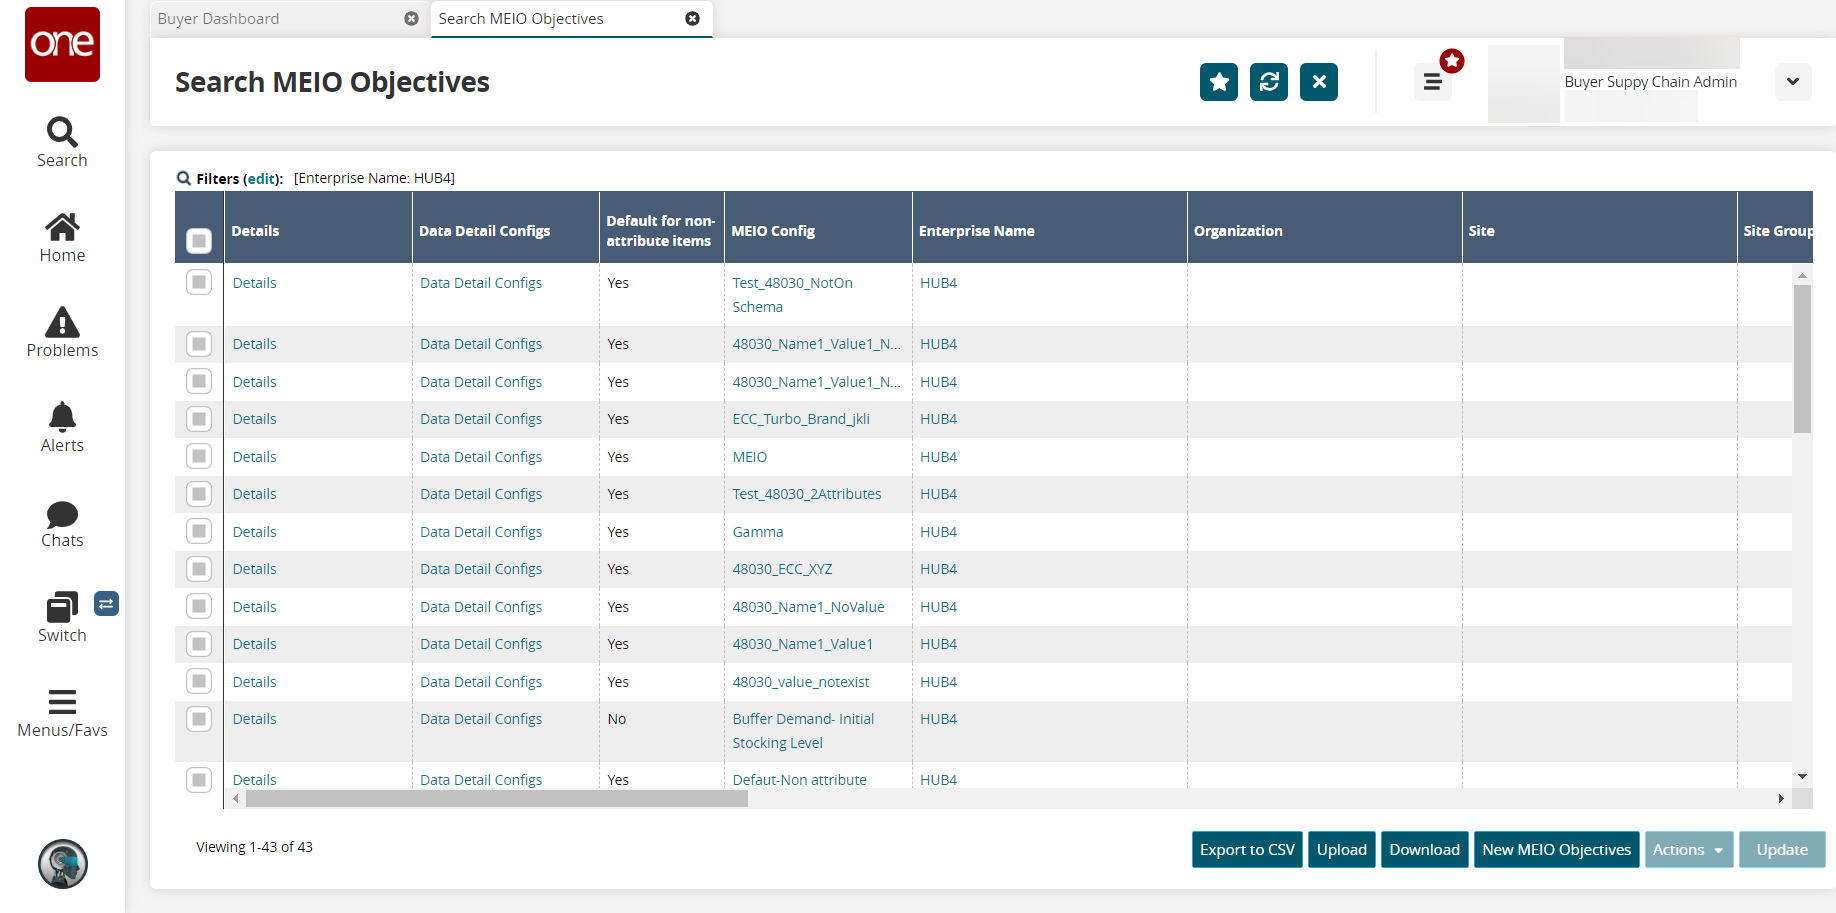This screenshot has height=913, width=1836.
Task: Open the Test_48030_2Attributes MEIO config link
Action: (x=806, y=494)
